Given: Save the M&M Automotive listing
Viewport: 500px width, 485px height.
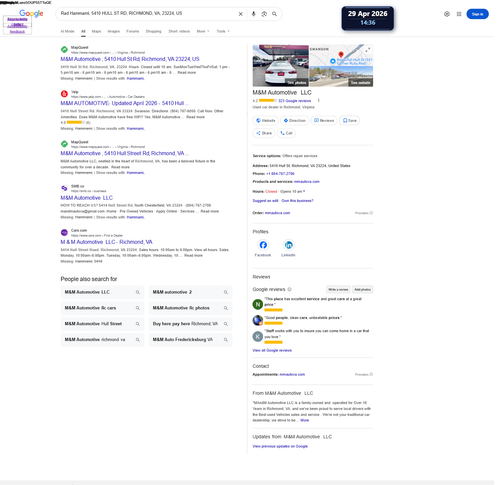Looking at the screenshot, I should coord(350,121).
